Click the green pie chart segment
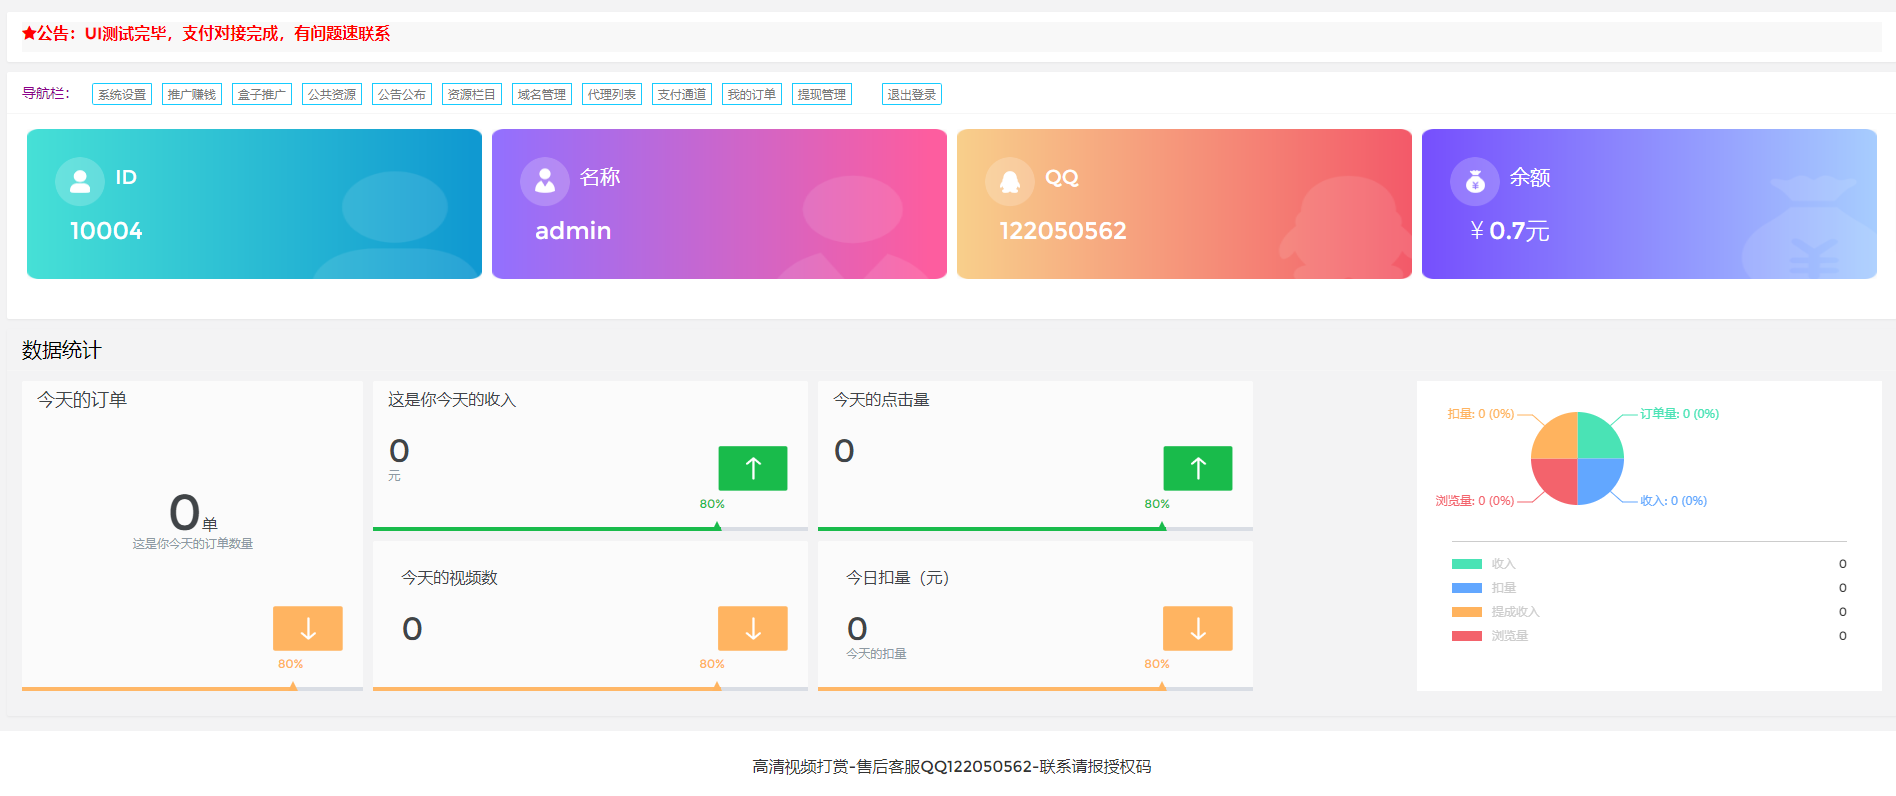Viewport: 1896px width, 796px height. pyautogui.click(x=1597, y=437)
